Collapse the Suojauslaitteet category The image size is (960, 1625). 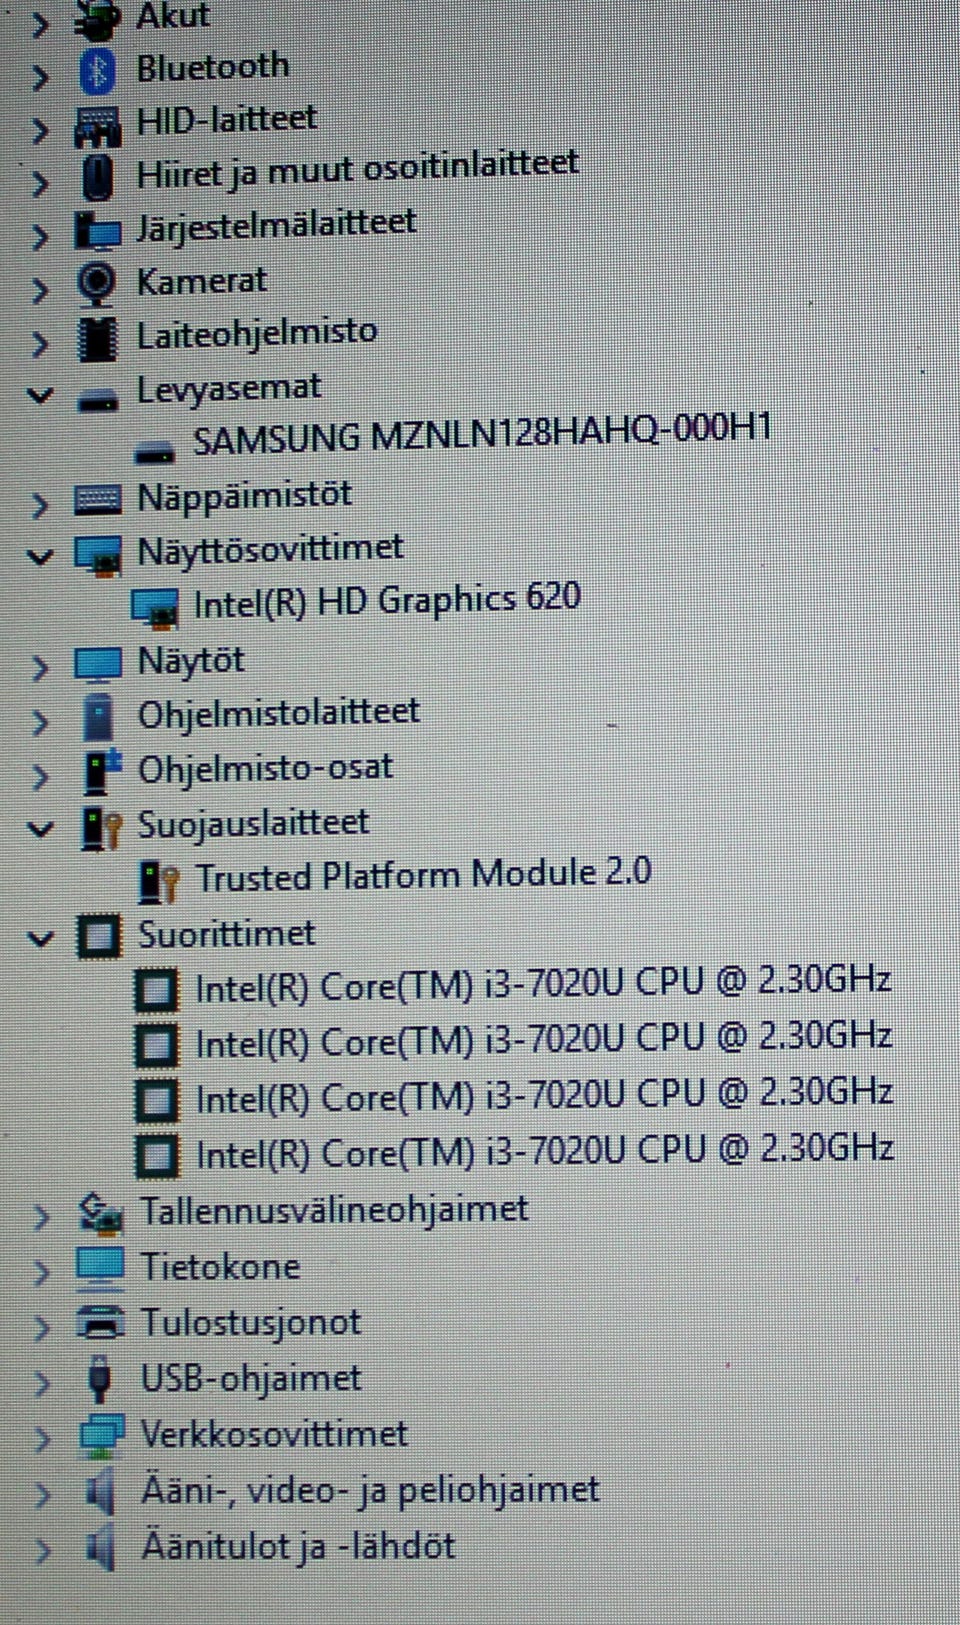pyautogui.click(x=41, y=828)
